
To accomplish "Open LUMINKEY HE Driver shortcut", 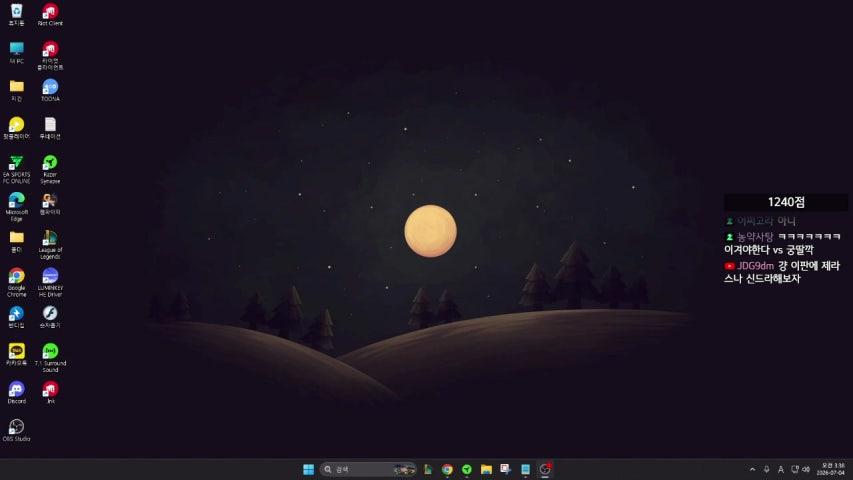I will click(50, 282).
